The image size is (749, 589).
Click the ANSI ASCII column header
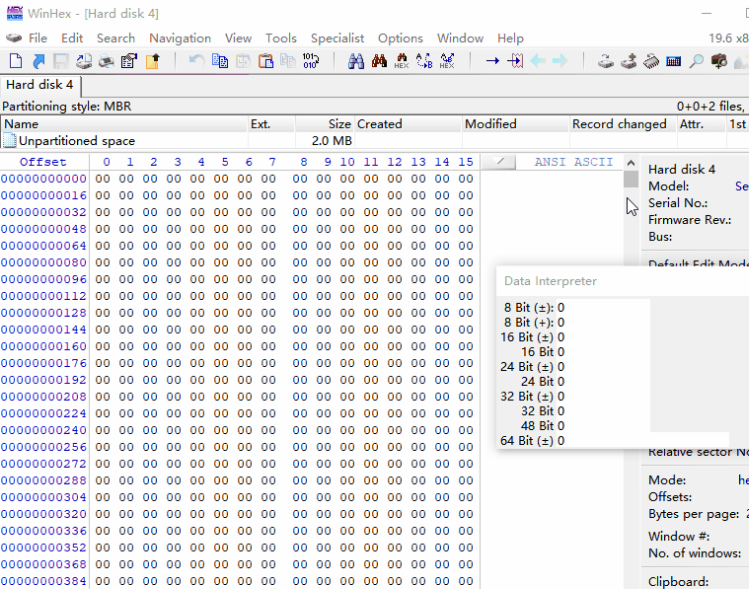click(574, 162)
